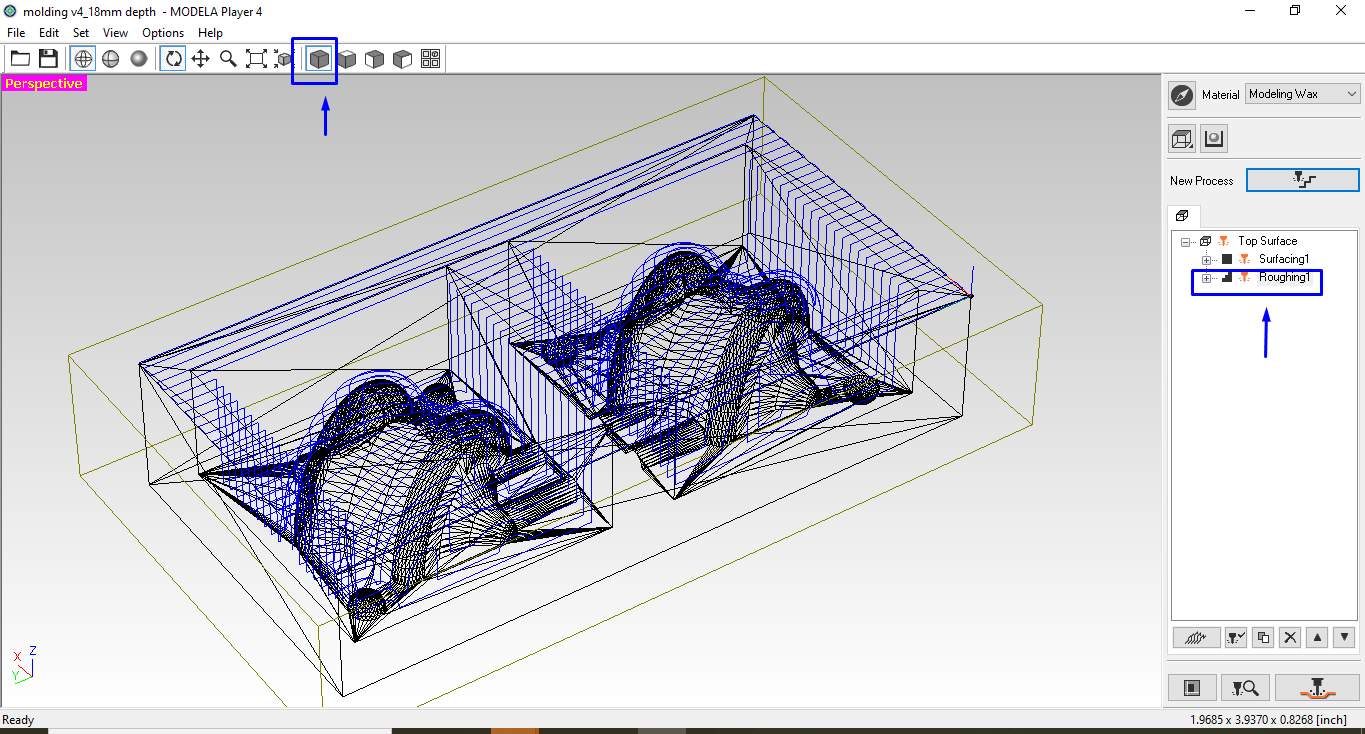
Task: Click the Ready status bar text
Action: click(x=18, y=720)
